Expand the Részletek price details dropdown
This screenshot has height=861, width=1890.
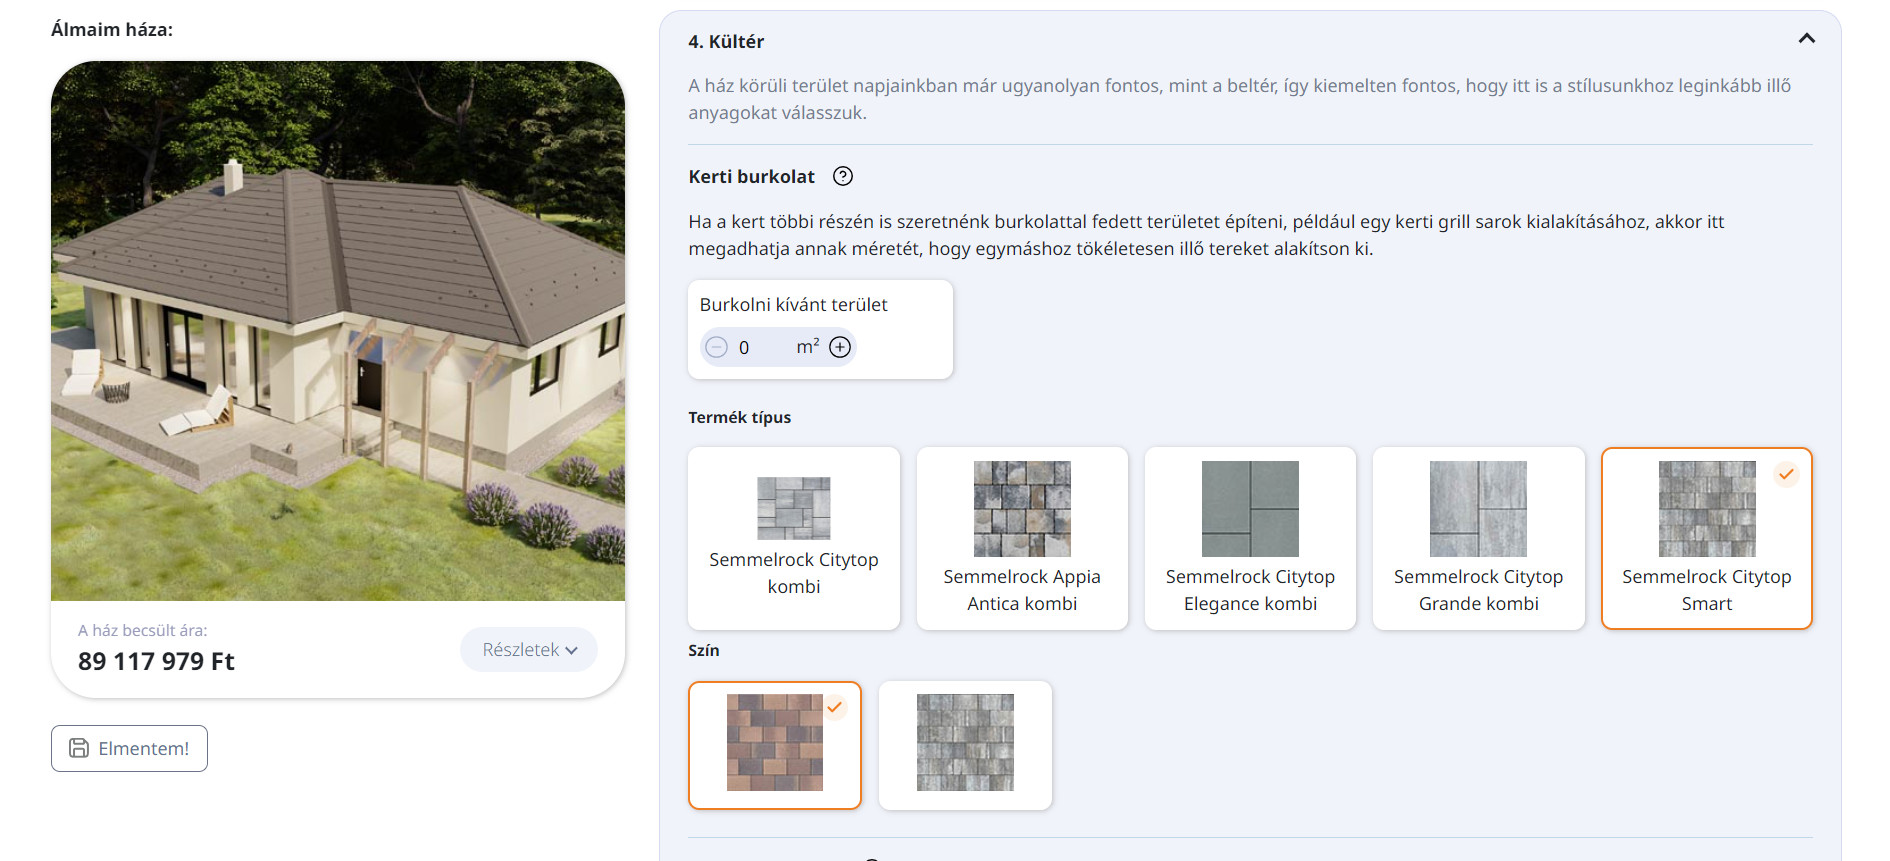529,650
